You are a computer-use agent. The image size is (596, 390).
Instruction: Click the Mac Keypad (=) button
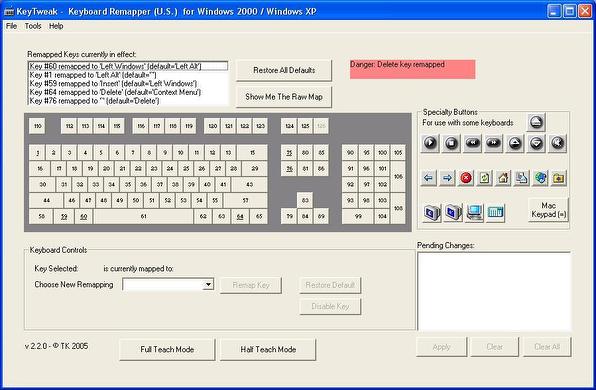pos(548,210)
